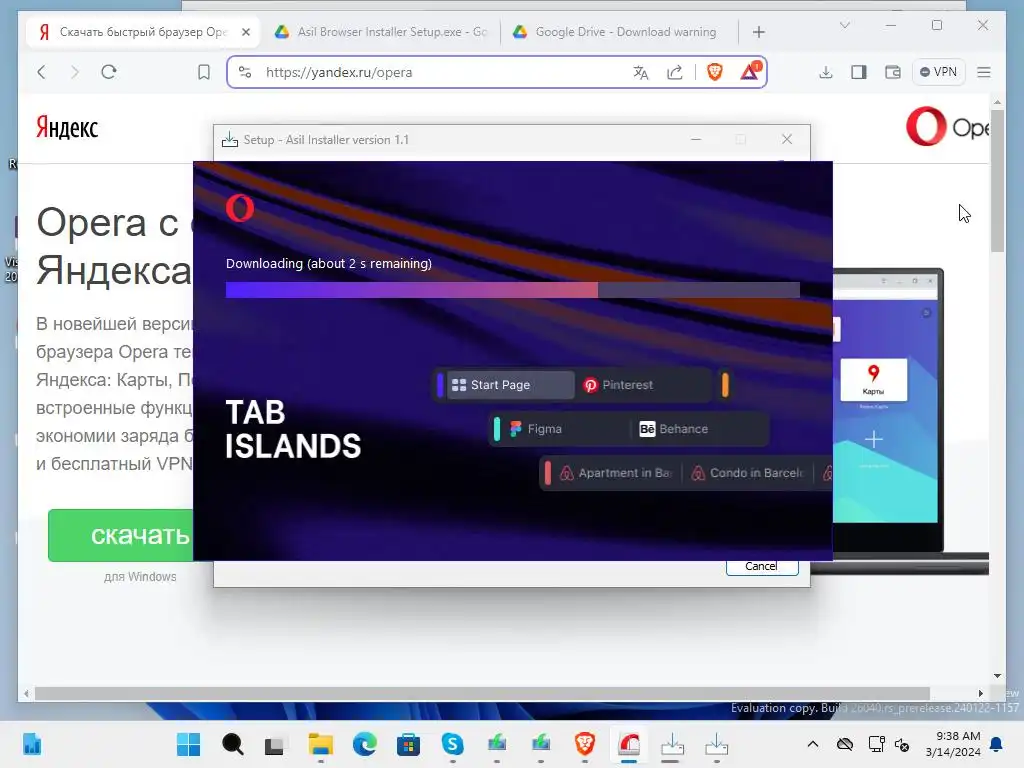
Task: Click the active Opera installer taskbar icon
Action: click(629, 744)
